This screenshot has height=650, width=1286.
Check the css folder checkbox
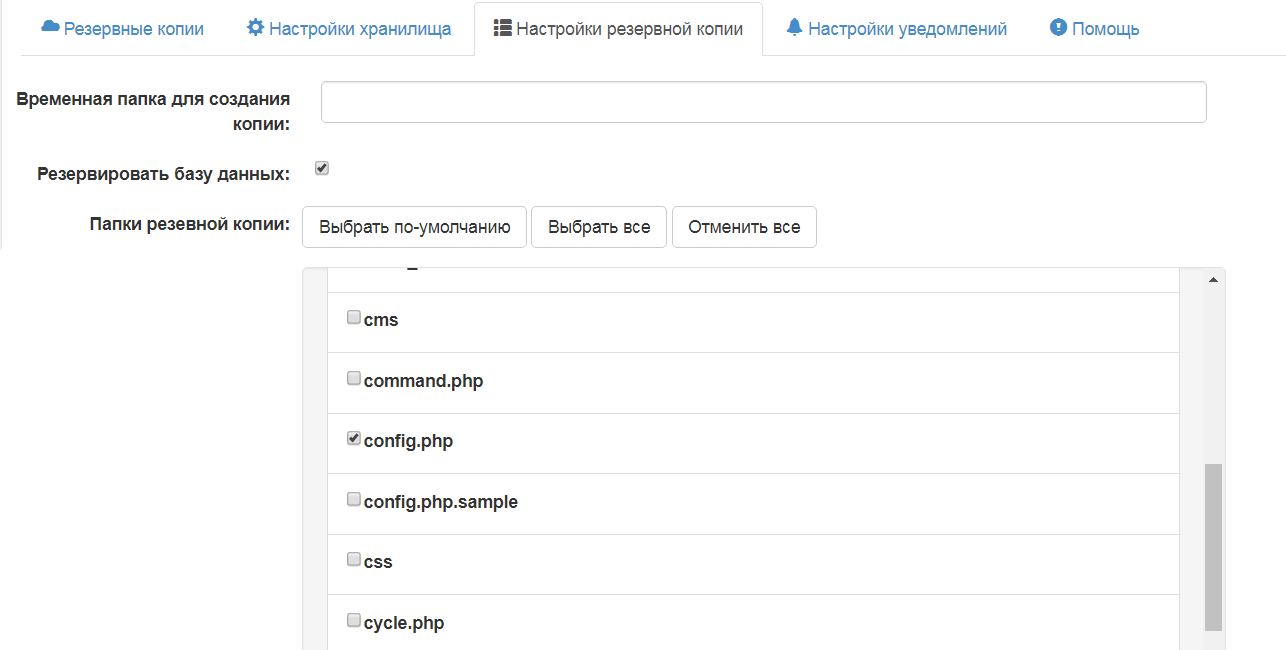[353, 559]
